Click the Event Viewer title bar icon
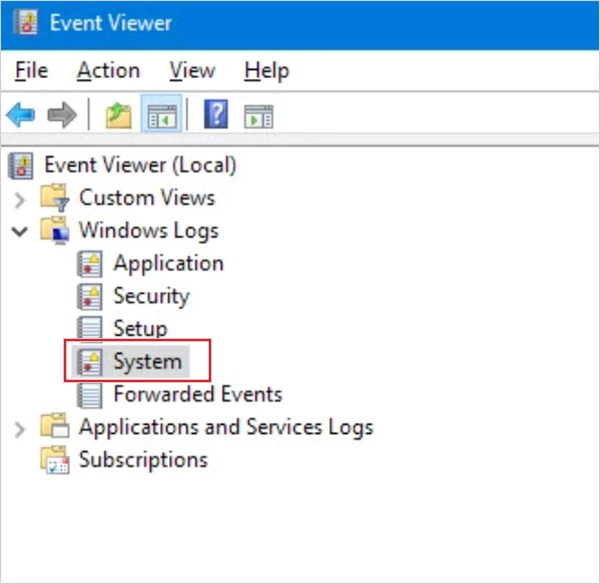The image size is (600, 584). tap(26, 22)
